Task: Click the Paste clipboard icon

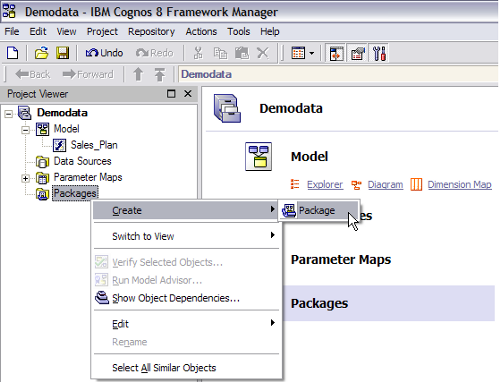Action: (x=242, y=53)
